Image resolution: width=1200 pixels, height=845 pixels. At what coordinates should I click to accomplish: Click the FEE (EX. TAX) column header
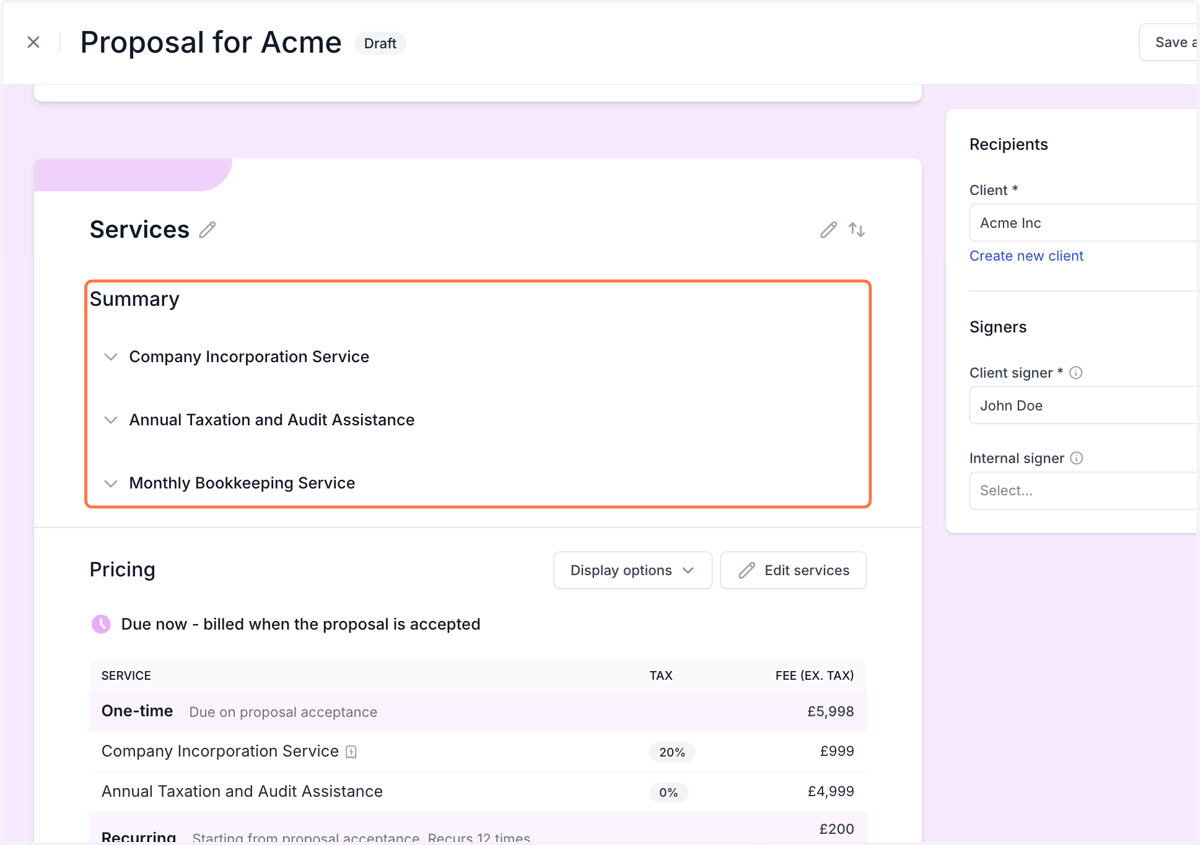[x=815, y=676]
